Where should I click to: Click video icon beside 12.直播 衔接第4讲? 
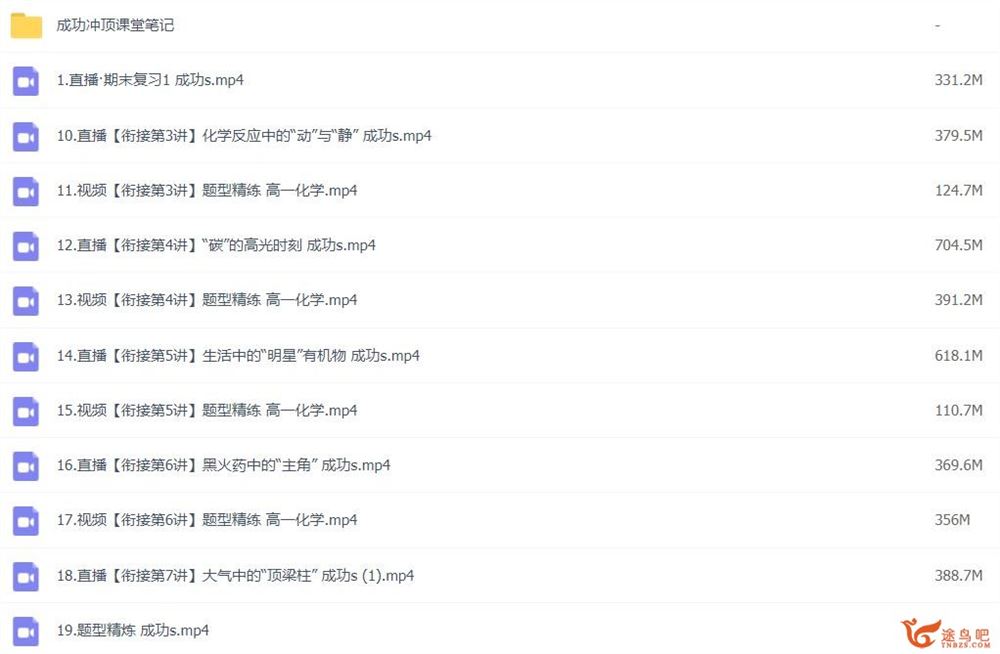tap(26, 246)
